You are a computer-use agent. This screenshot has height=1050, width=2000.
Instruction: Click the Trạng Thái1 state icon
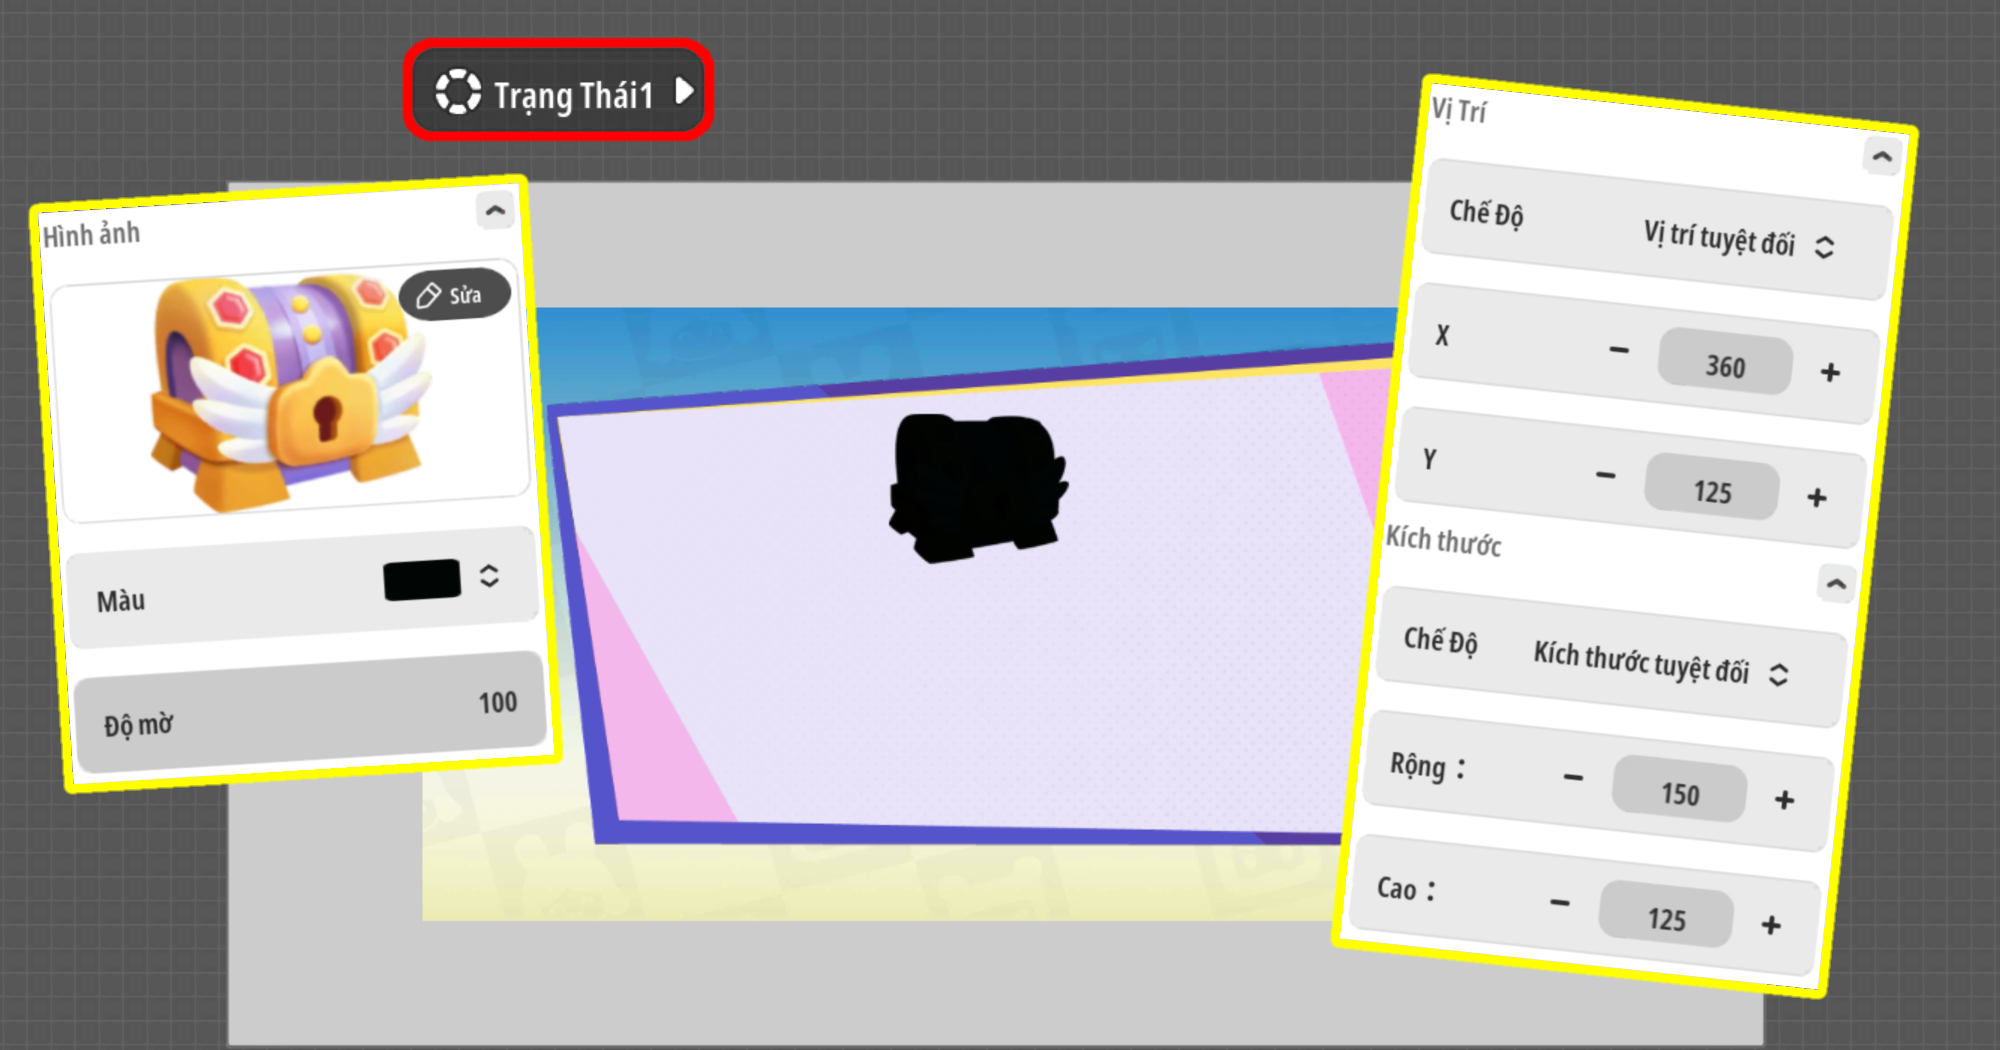coord(458,92)
